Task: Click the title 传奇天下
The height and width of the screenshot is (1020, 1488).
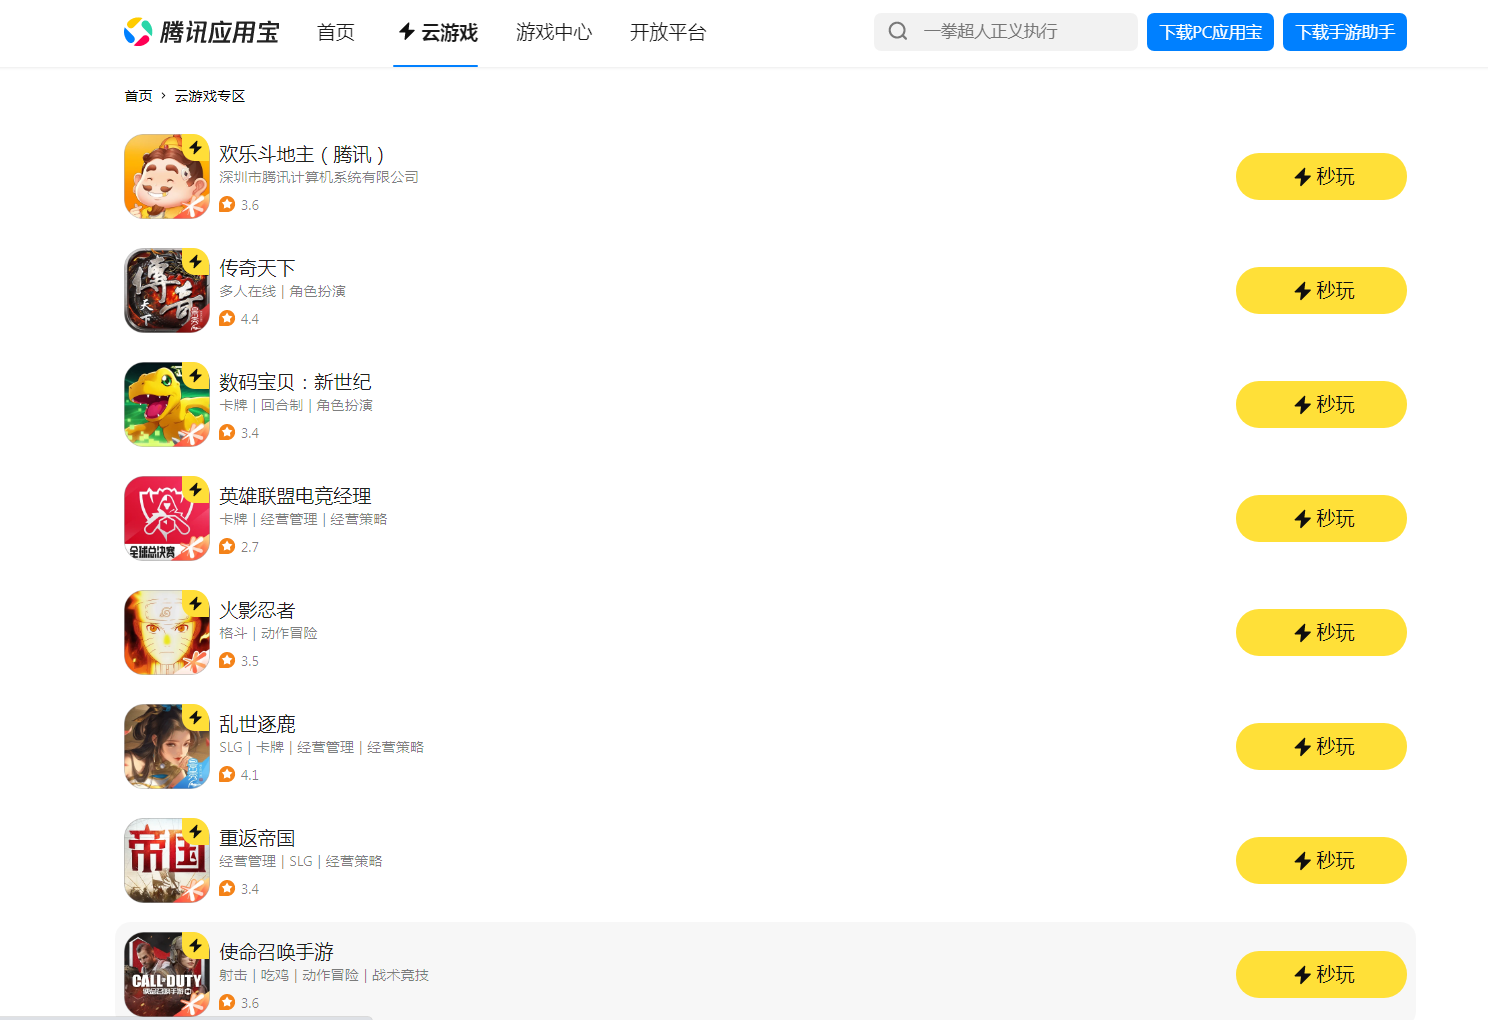Action: coord(257,268)
